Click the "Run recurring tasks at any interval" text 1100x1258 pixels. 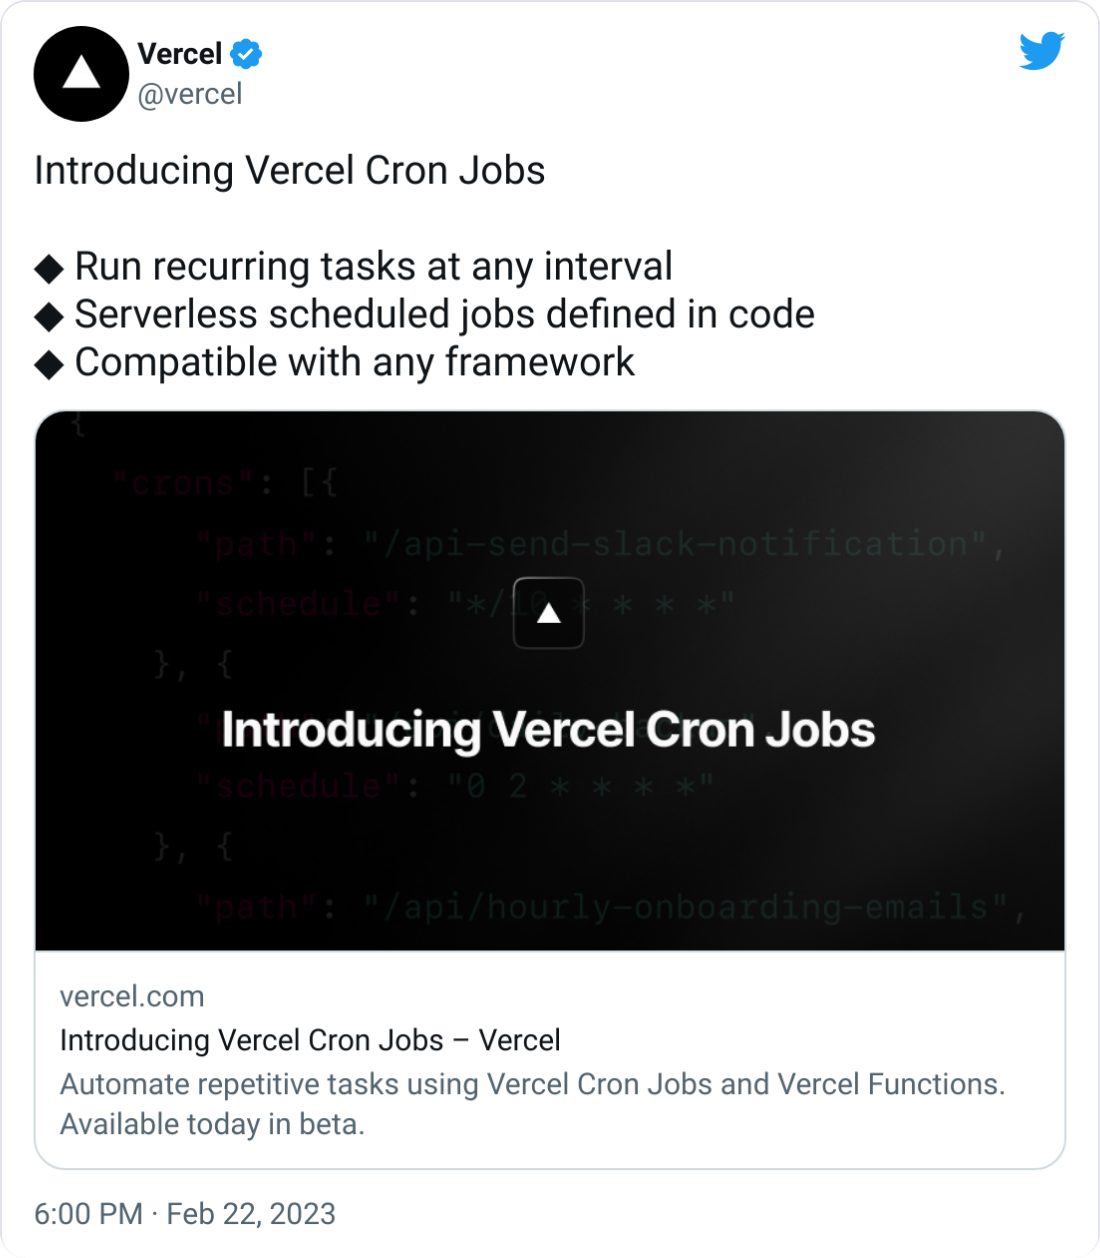coord(373,267)
